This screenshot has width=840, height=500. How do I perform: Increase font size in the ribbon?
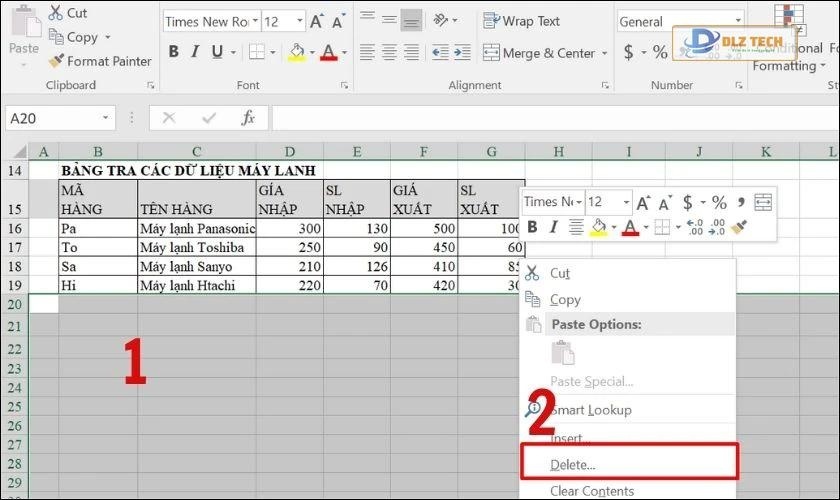point(316,21)
